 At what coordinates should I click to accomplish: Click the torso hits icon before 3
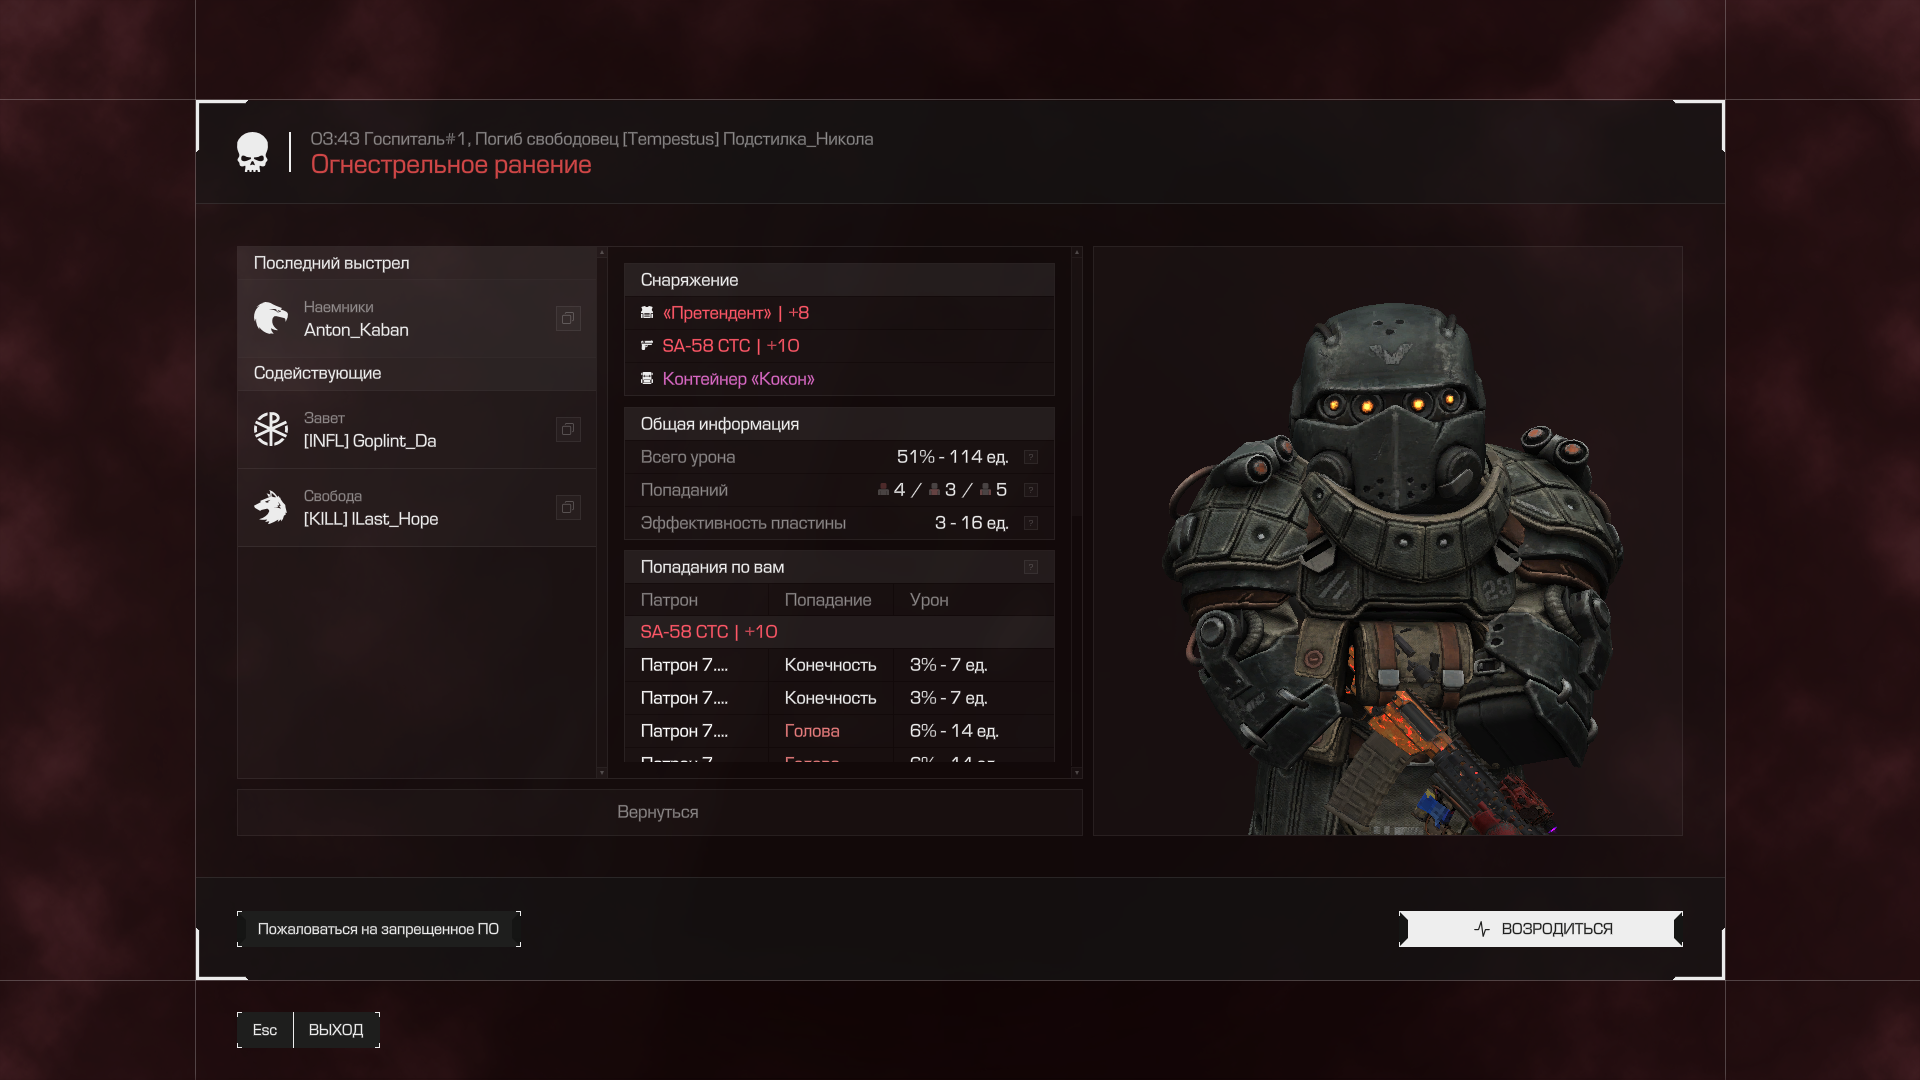[934, 489]
